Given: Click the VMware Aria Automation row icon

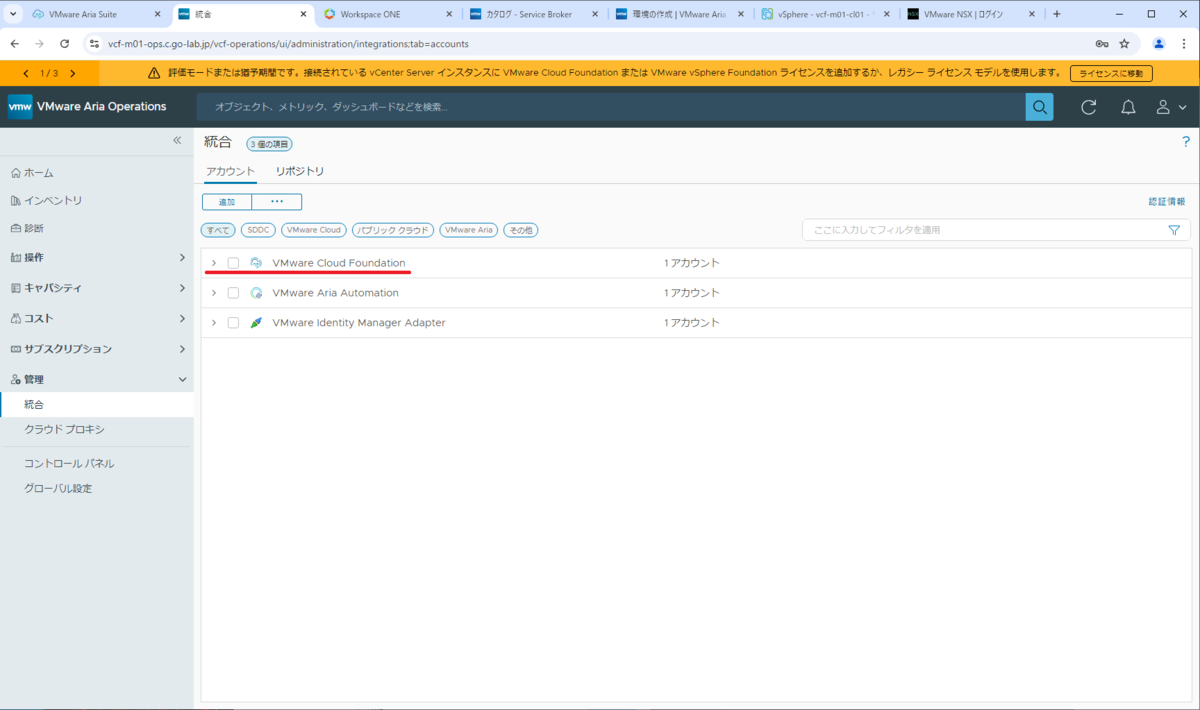Looking at the screenshot, I should click(256, 293).
